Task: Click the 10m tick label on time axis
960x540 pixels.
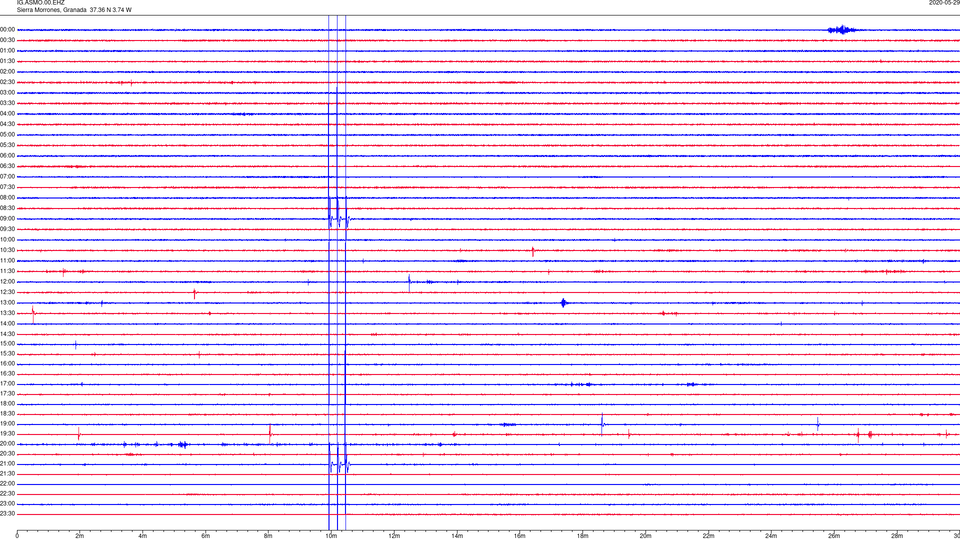Action: click(331, 536)
